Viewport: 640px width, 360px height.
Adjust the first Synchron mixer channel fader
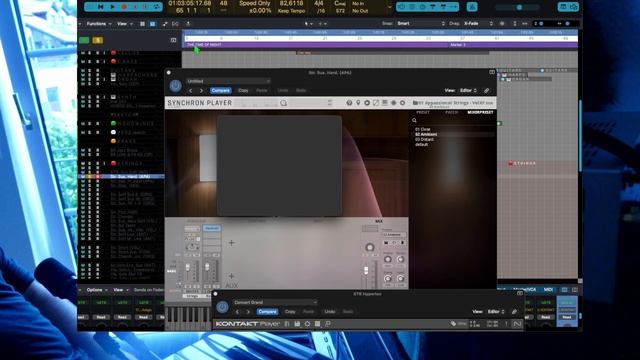point(187,268)
